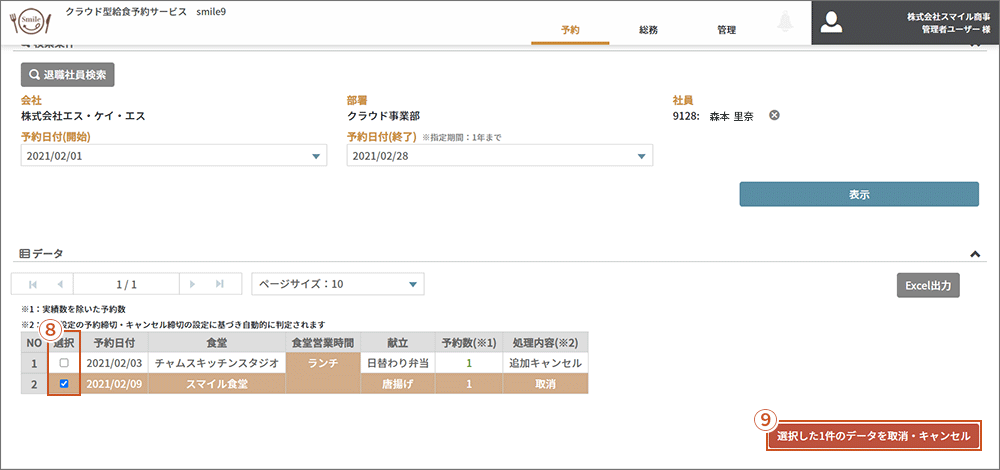Go to next page of results
1000x470 pixels.
click(193, 284)
